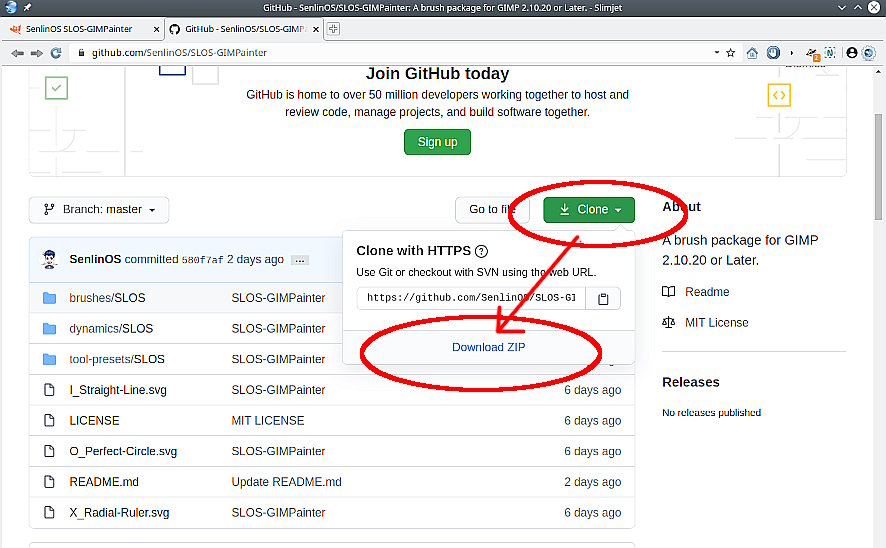Click the github.com address bar
This screenshot has height=548, width=886.
[396, 53]
